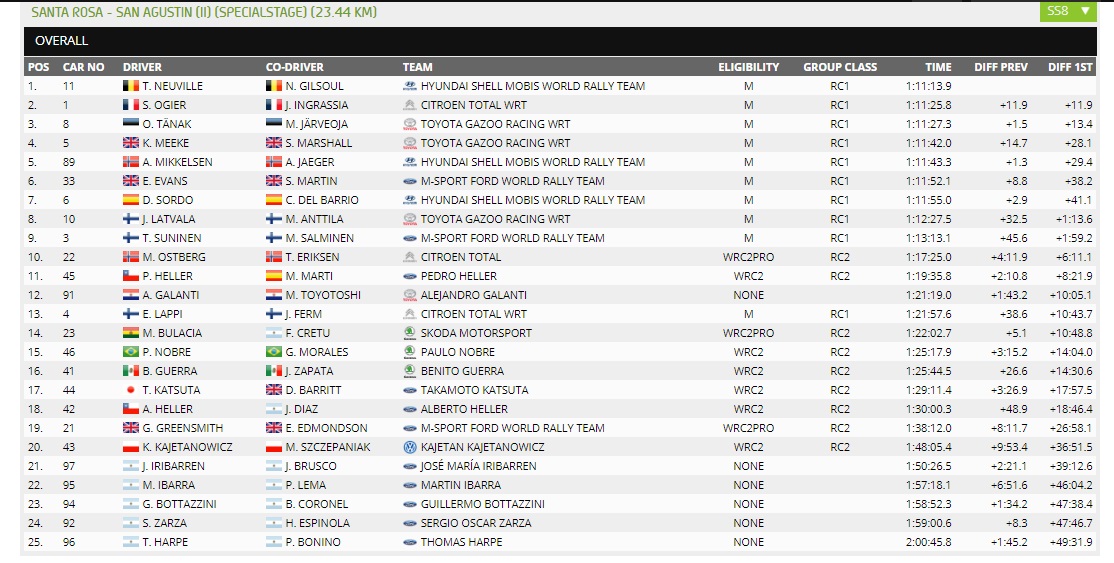Viewport: 1114px width, 563px height.
Task: Click the Argentine flag beside co-driver F. Cretu
Action: click(x=274, y=333)
